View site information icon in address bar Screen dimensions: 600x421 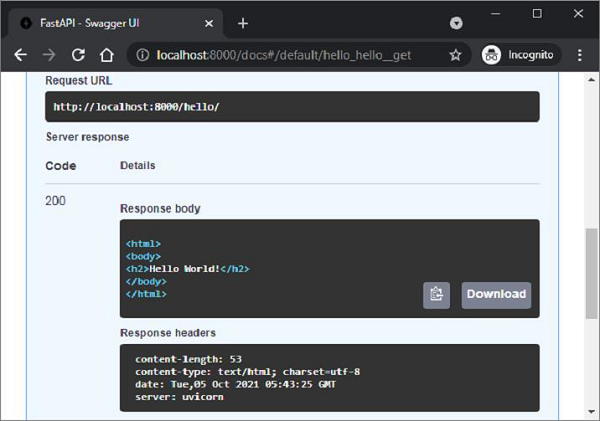coord(141,55)
